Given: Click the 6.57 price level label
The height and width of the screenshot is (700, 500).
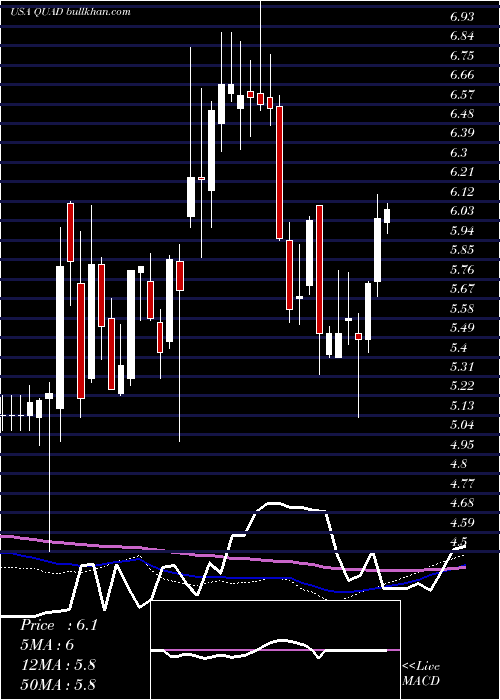Looking at the screenshot, I should 462,95.
